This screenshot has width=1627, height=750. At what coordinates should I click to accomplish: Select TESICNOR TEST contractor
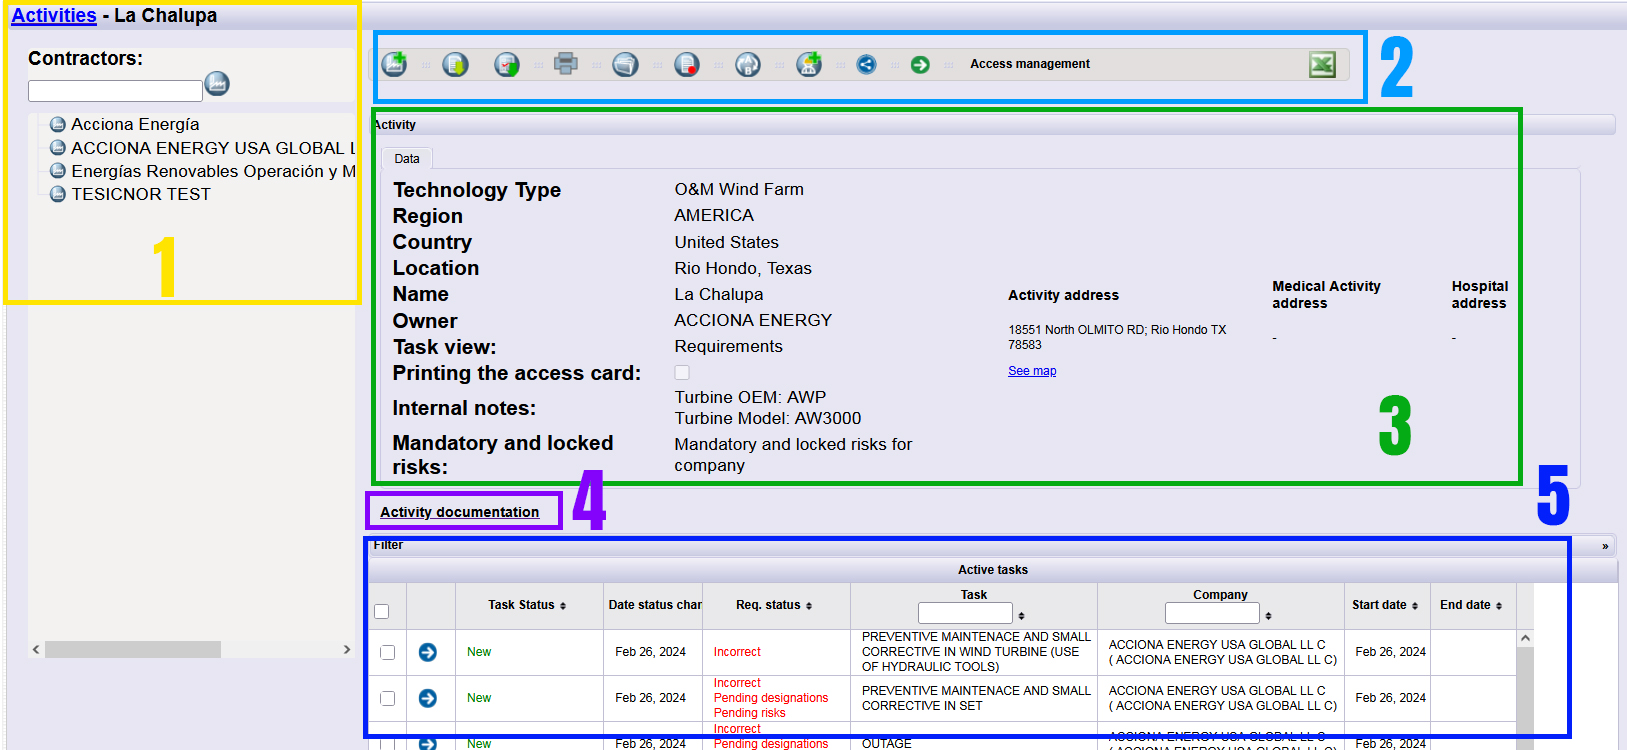[x=141, y=194]
